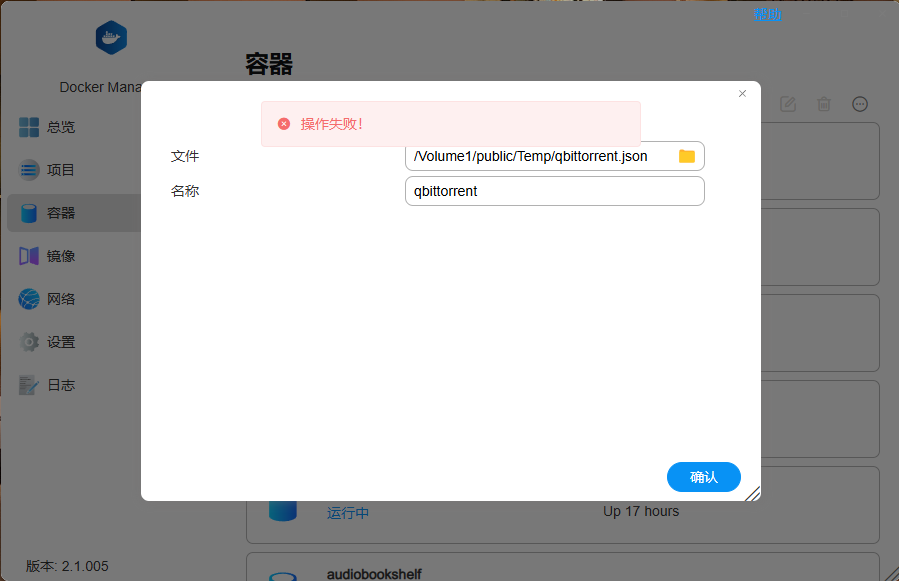Click the 网络 globe icon
The image size is (899, 581).
[29, 299]
